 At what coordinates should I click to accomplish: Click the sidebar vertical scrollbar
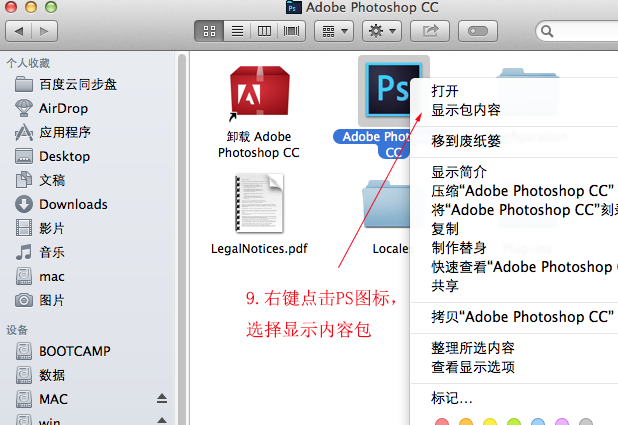point(182,239)
